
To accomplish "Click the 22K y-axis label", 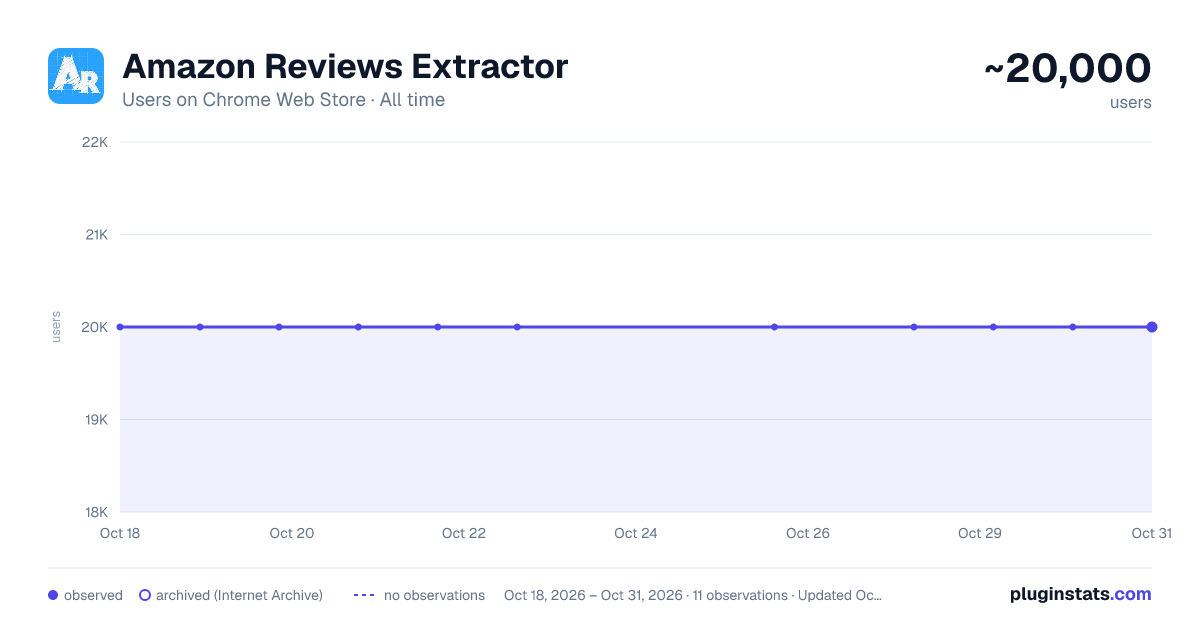I will (x=95, y=142).
